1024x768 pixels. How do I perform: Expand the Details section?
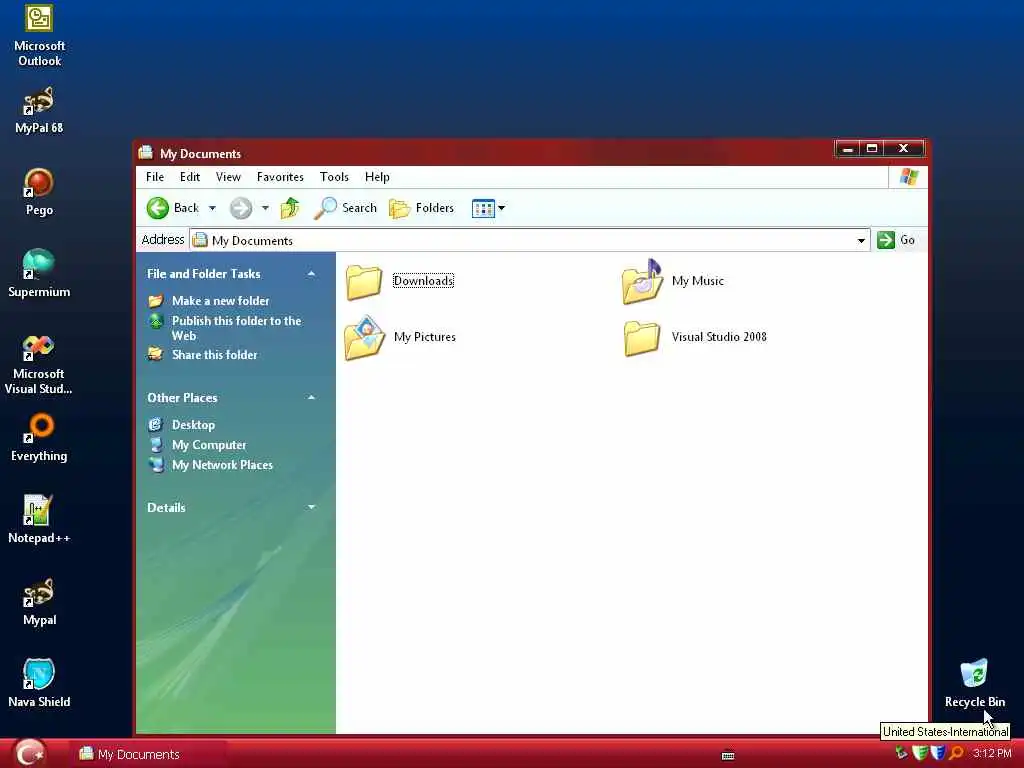coord(312,507)
